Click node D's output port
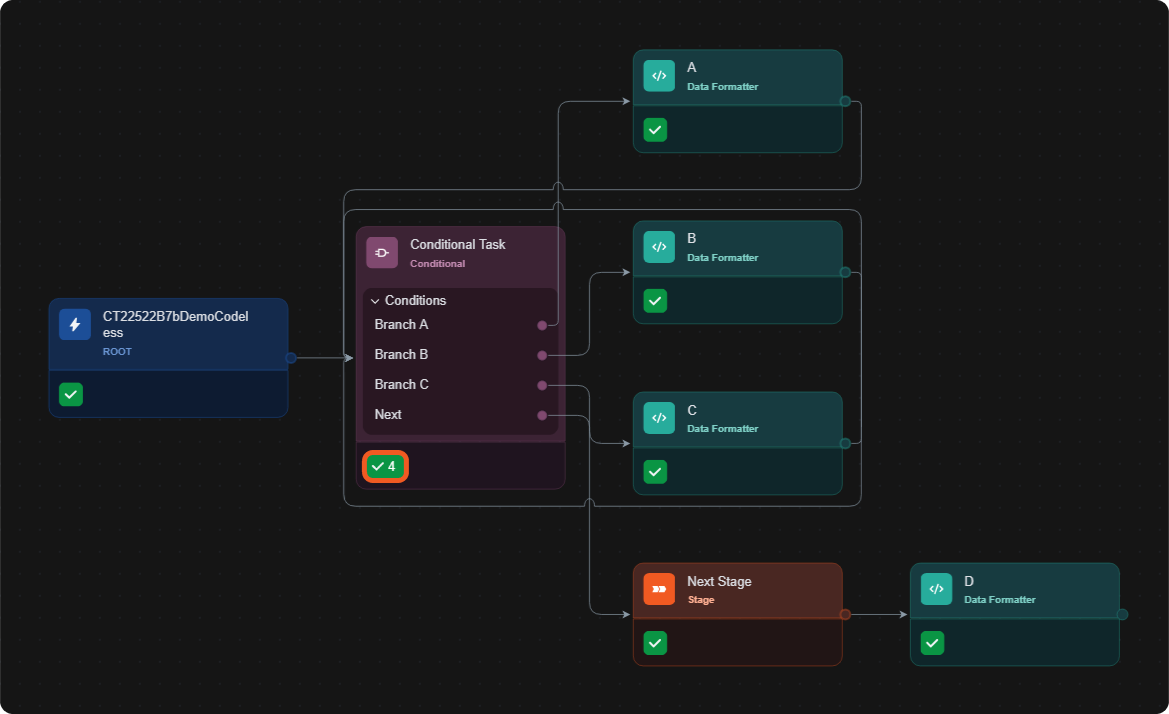The width and height of the screenshot is (1169, 714). tap(1122, 614)
